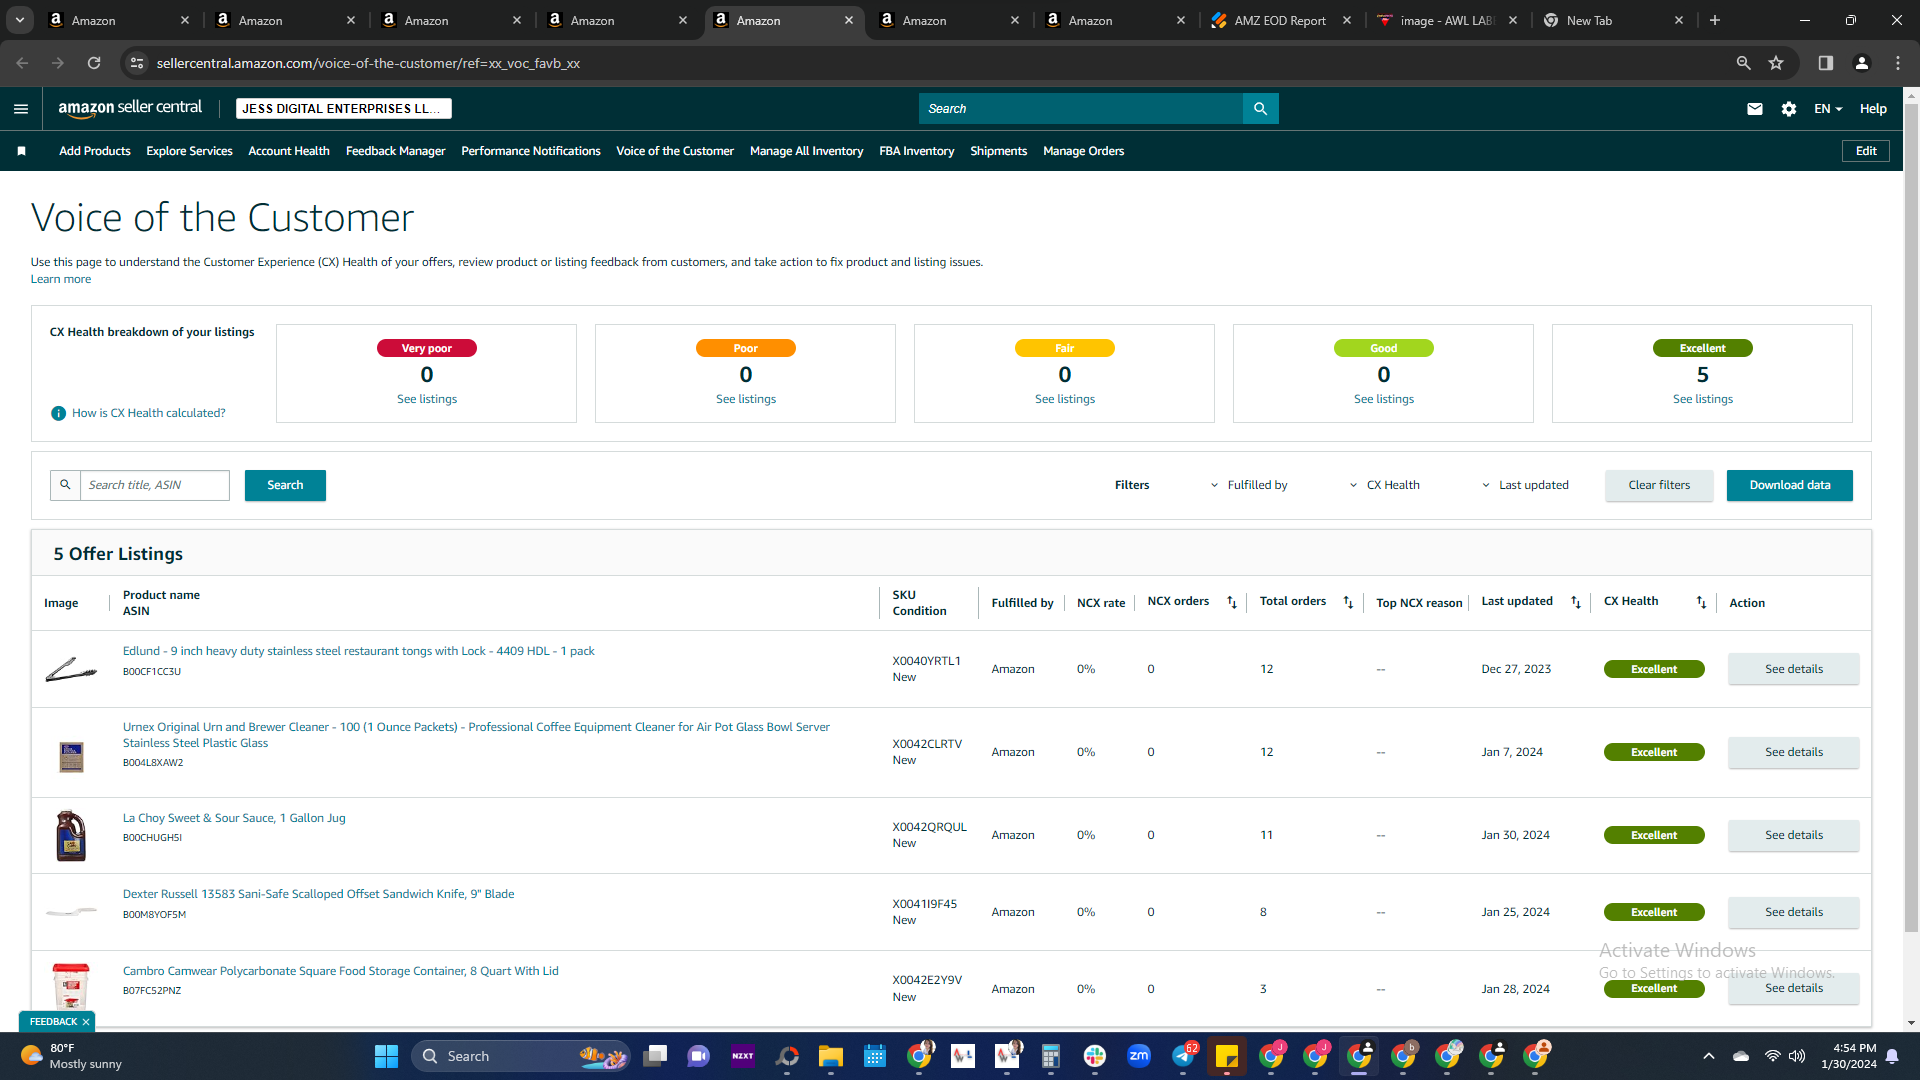Open the Learn more link
Viewport: 1920px width, 1080px height.
click(x=61, y=279)
